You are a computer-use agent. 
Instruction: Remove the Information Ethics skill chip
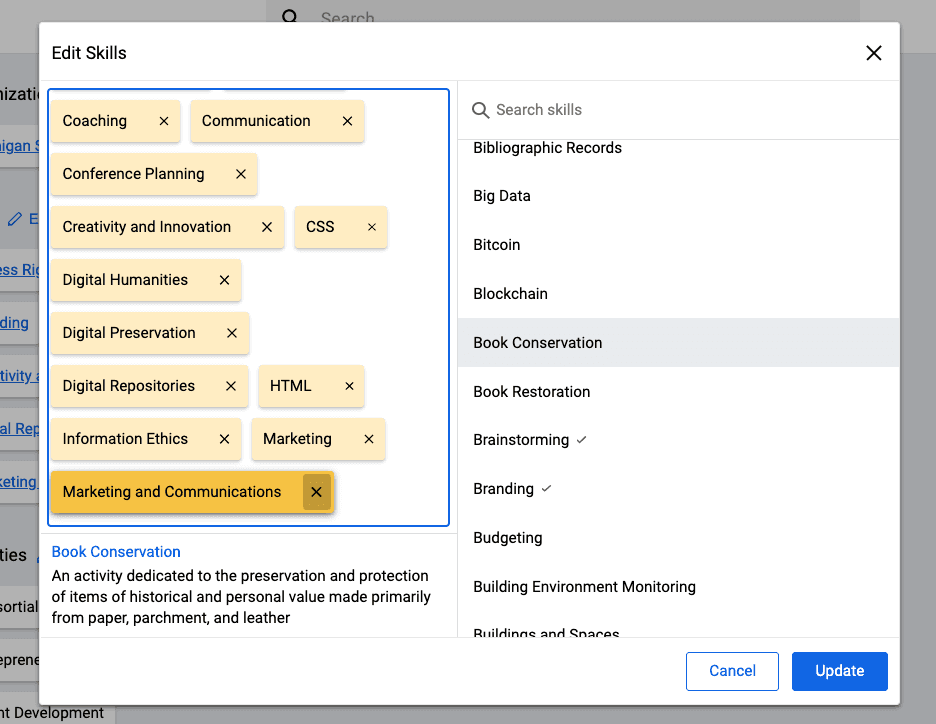pyautogui.click(x=224, y=439)
